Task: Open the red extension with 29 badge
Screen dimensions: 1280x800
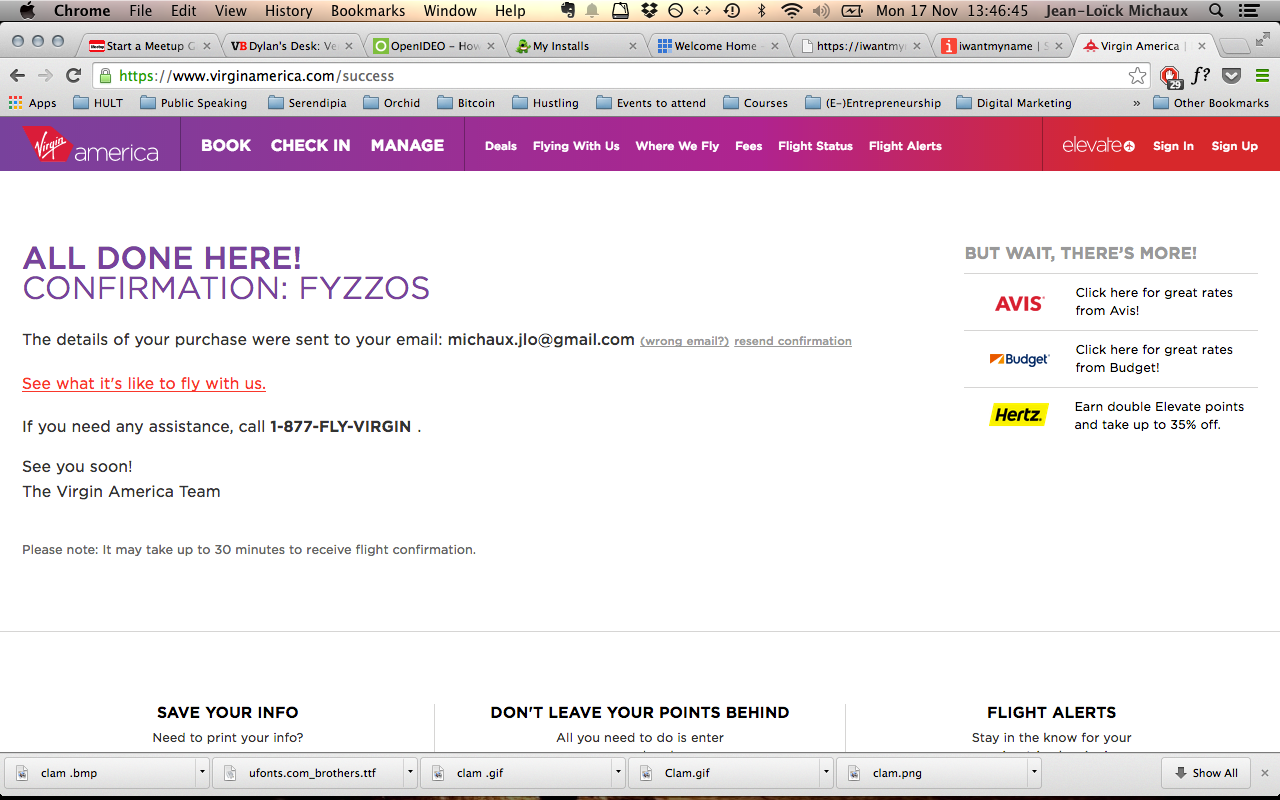Action: 1170,76
